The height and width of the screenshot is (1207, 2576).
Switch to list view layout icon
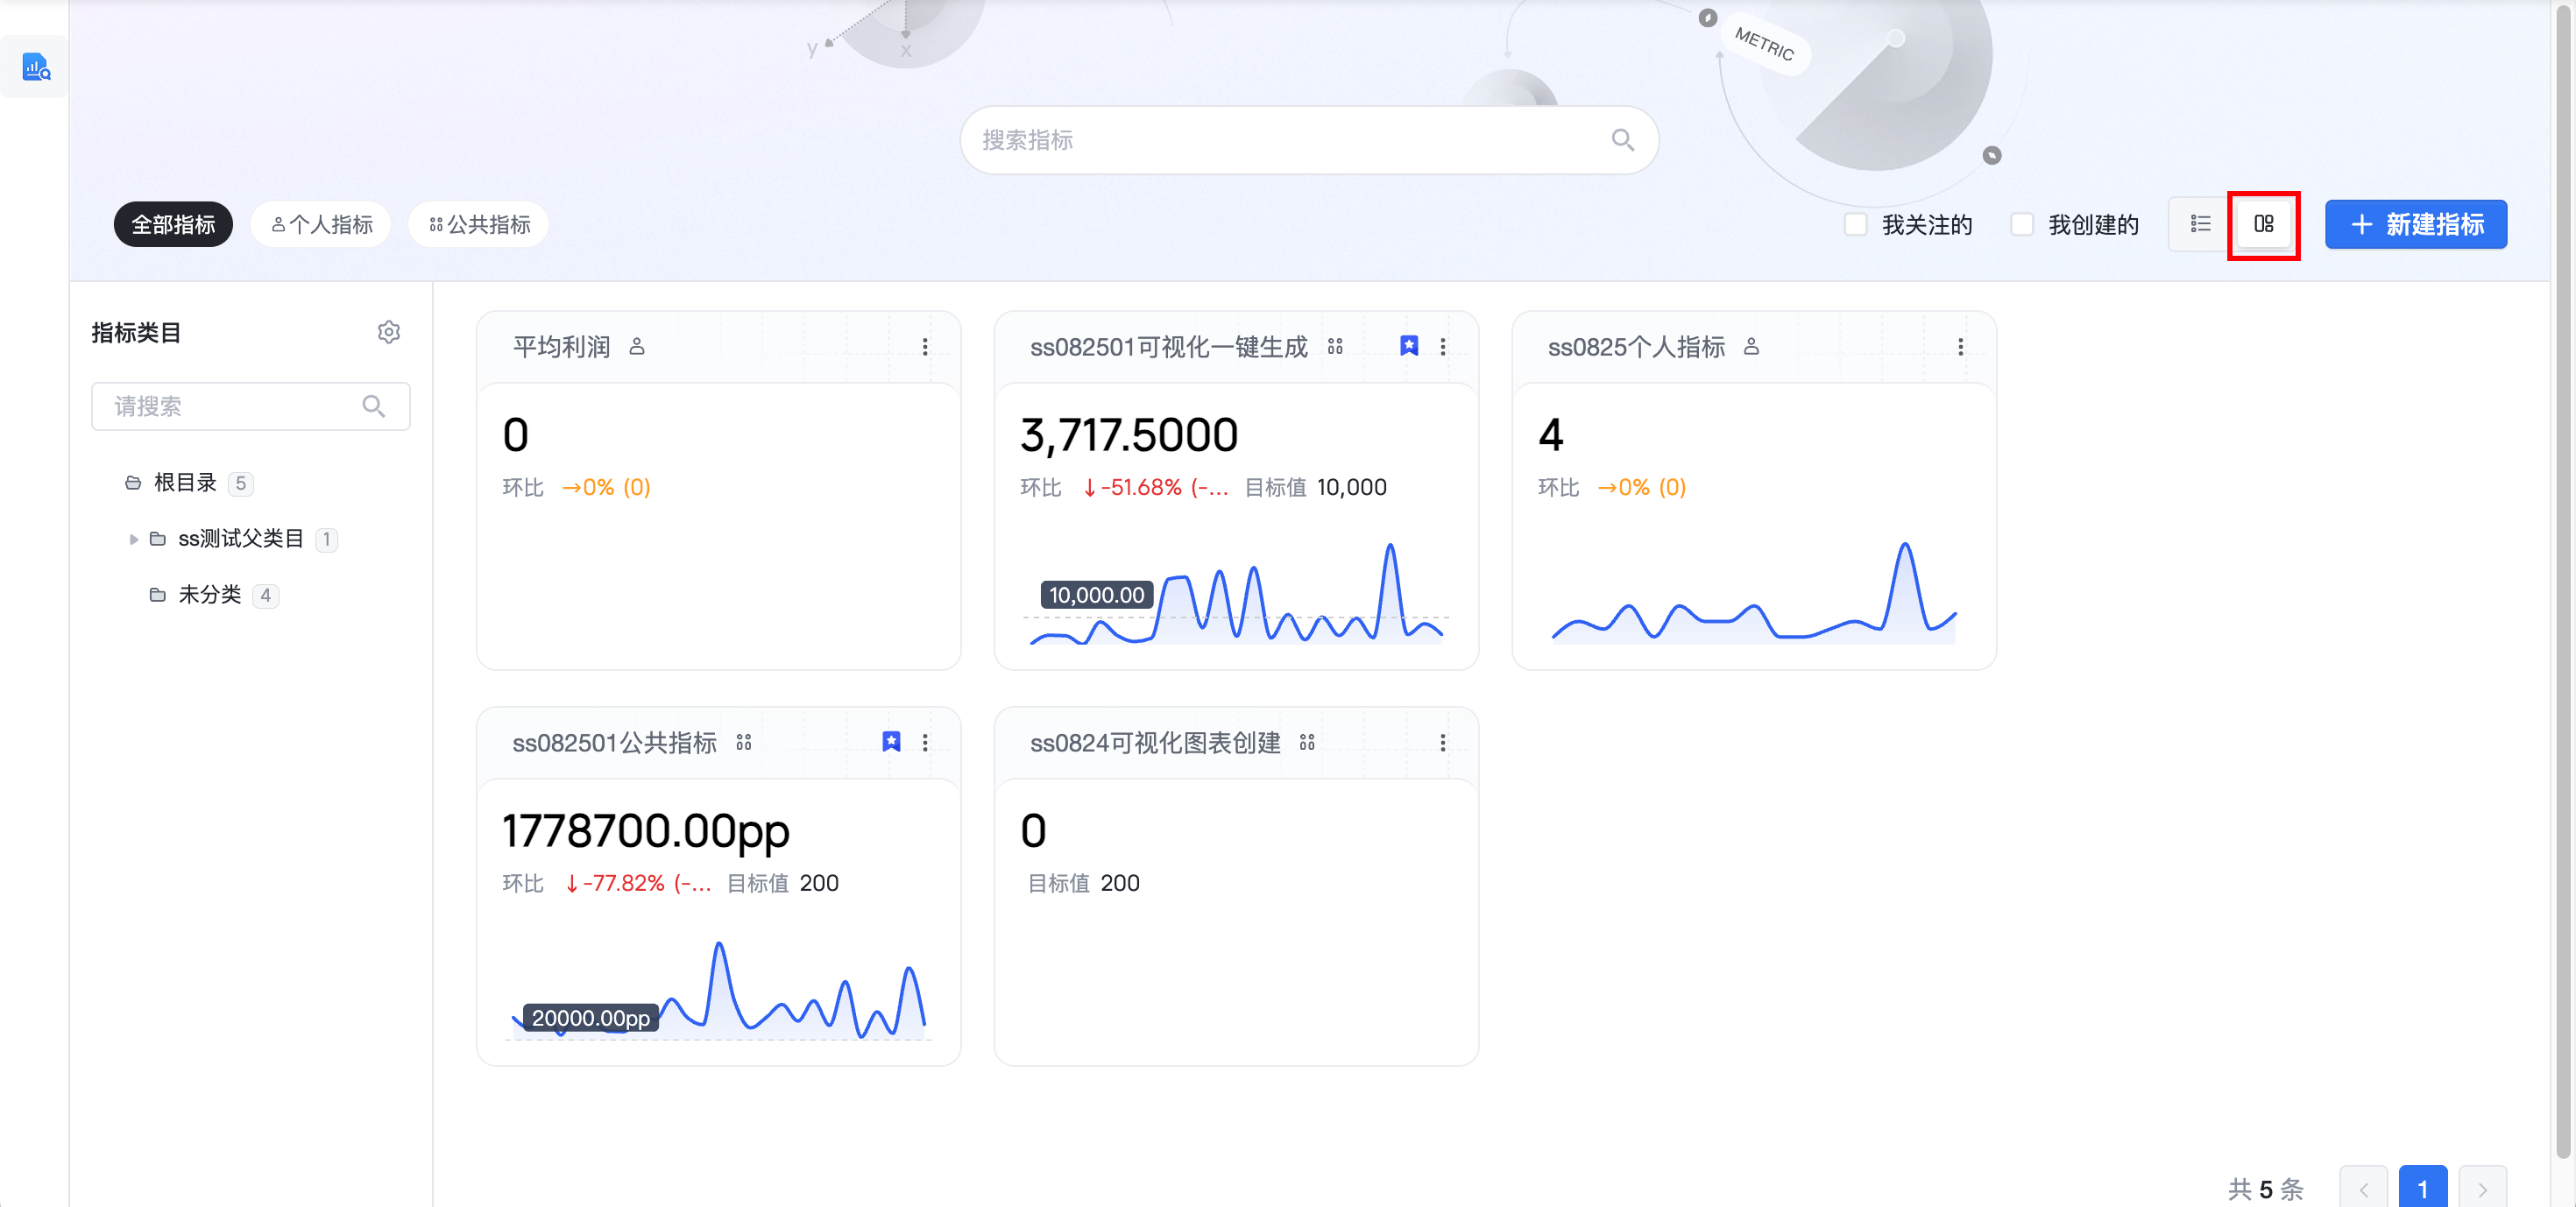[2200, 224]
